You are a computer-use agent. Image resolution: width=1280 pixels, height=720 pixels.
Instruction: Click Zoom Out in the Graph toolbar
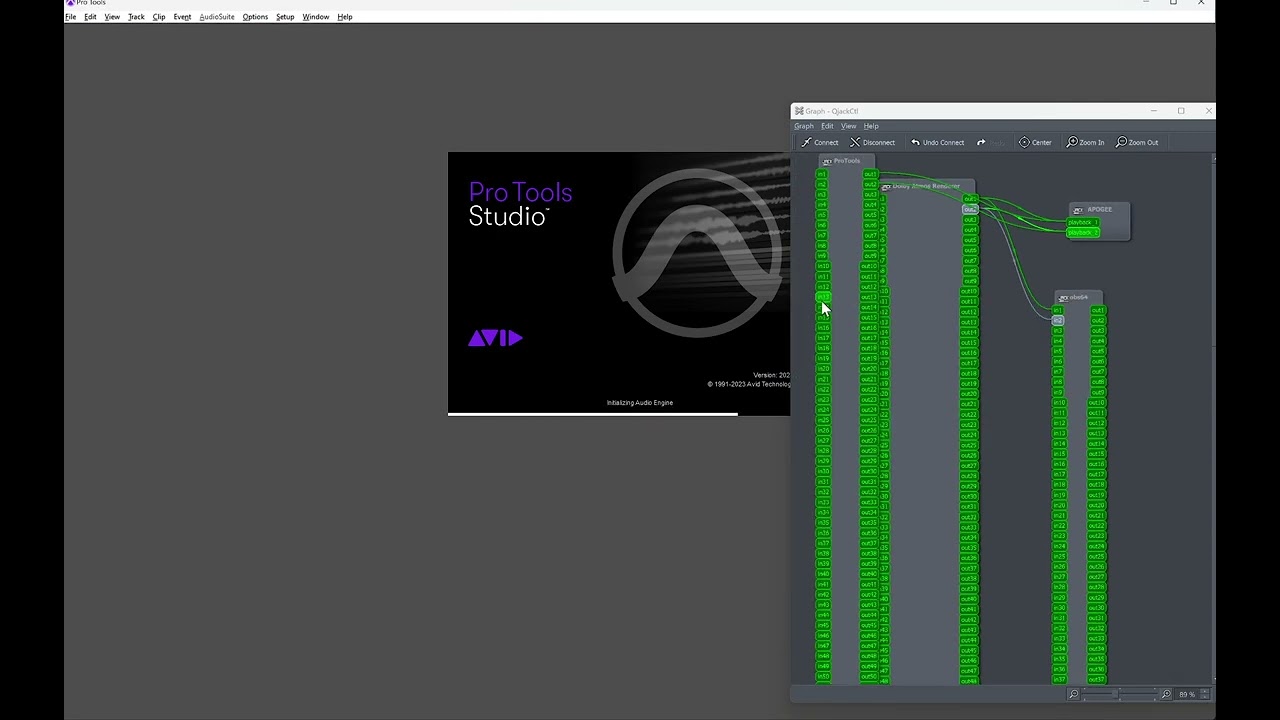coord(1136,142)
